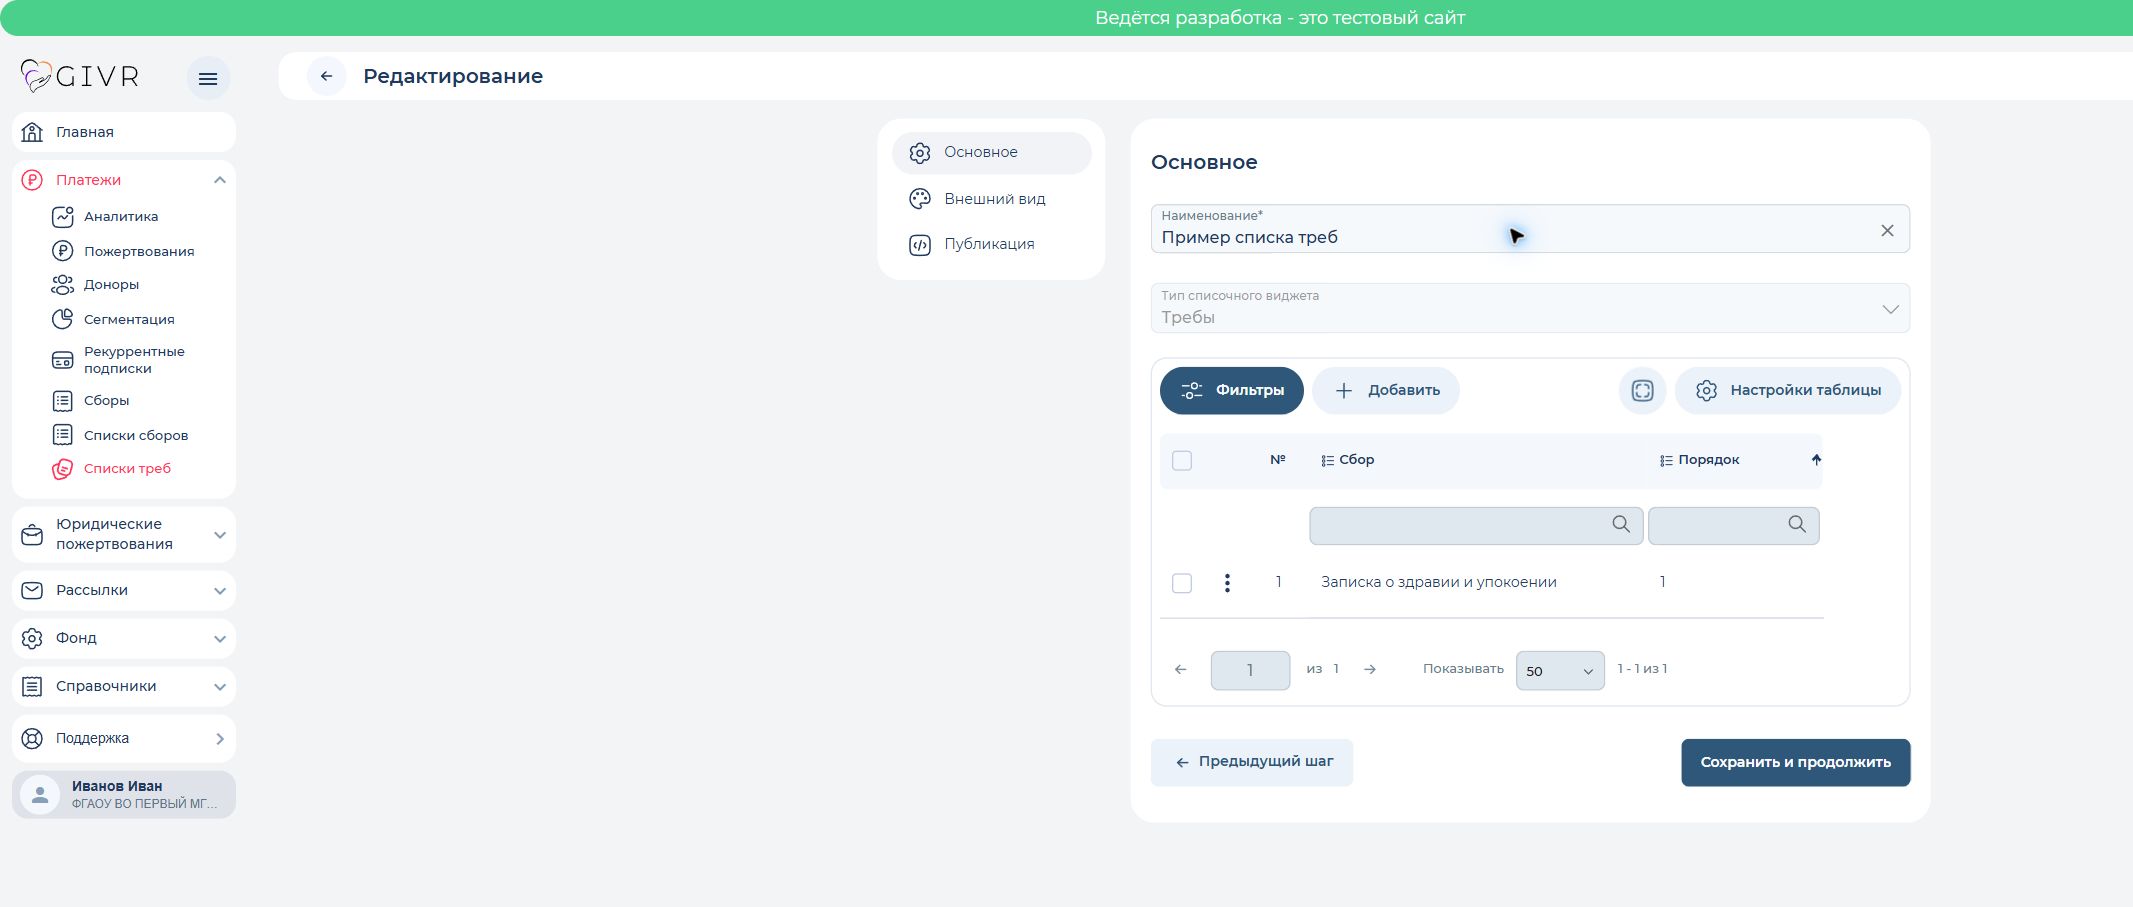Click Предыдущий шаг button
Viewport: 2133px width, 907px height.
click(x=1252, y=763)
